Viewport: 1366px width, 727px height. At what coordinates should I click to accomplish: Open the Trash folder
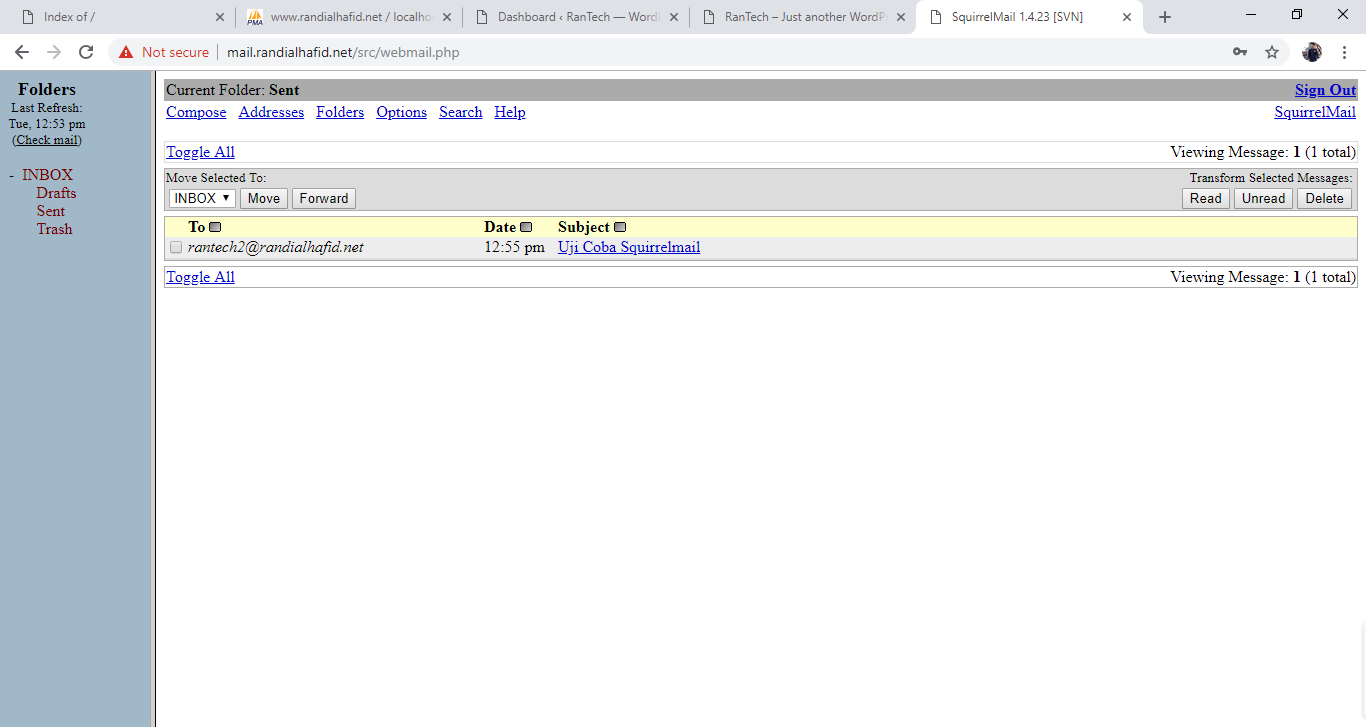coord(55,229)
